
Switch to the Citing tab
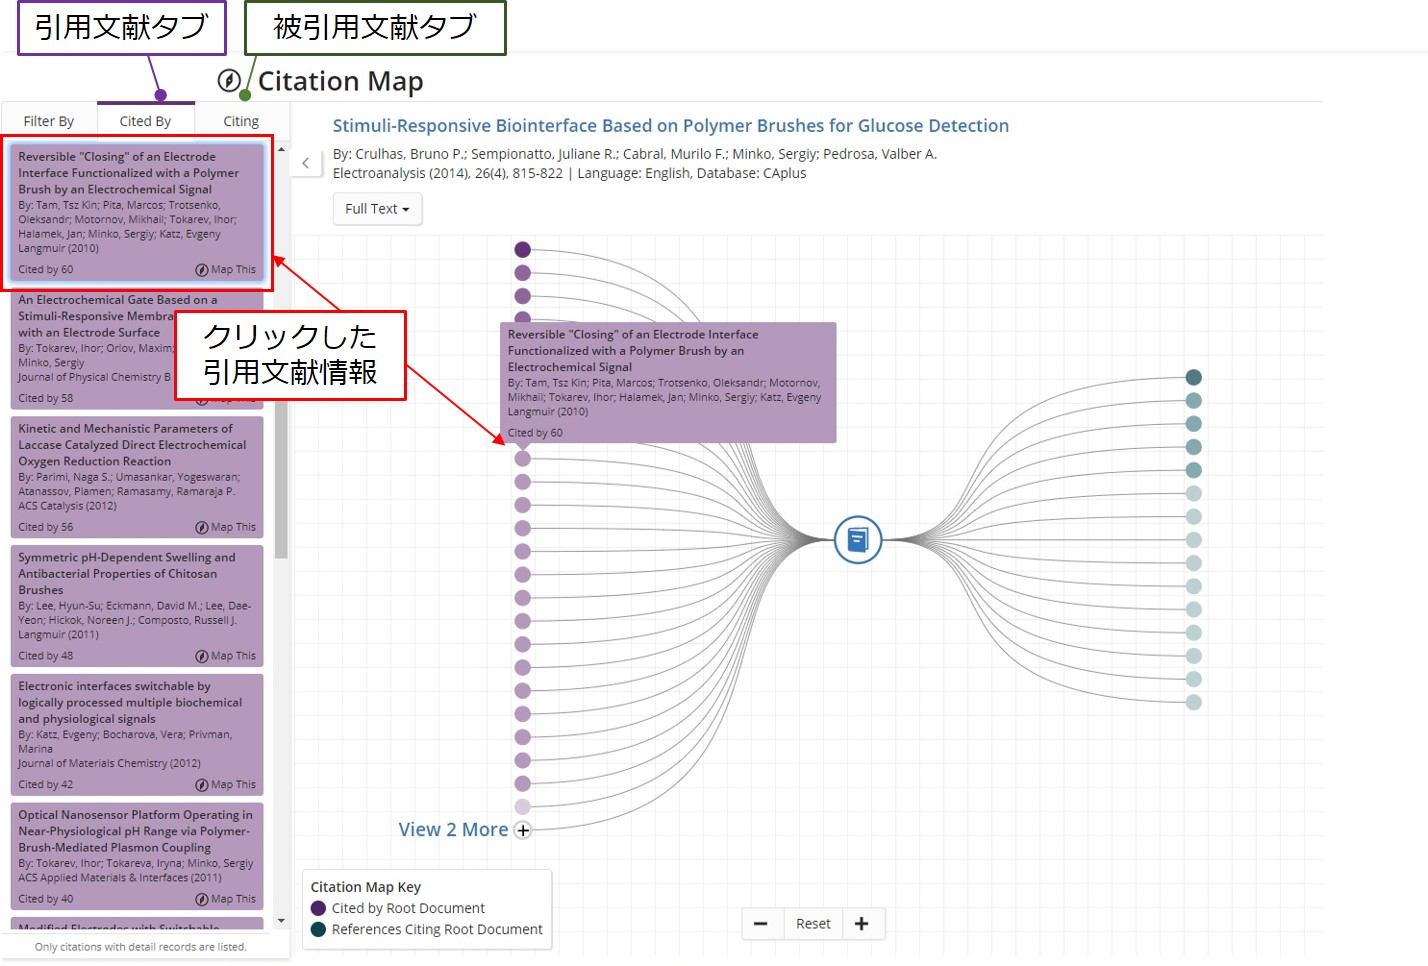pyautogui.click(x=241, y=121)
